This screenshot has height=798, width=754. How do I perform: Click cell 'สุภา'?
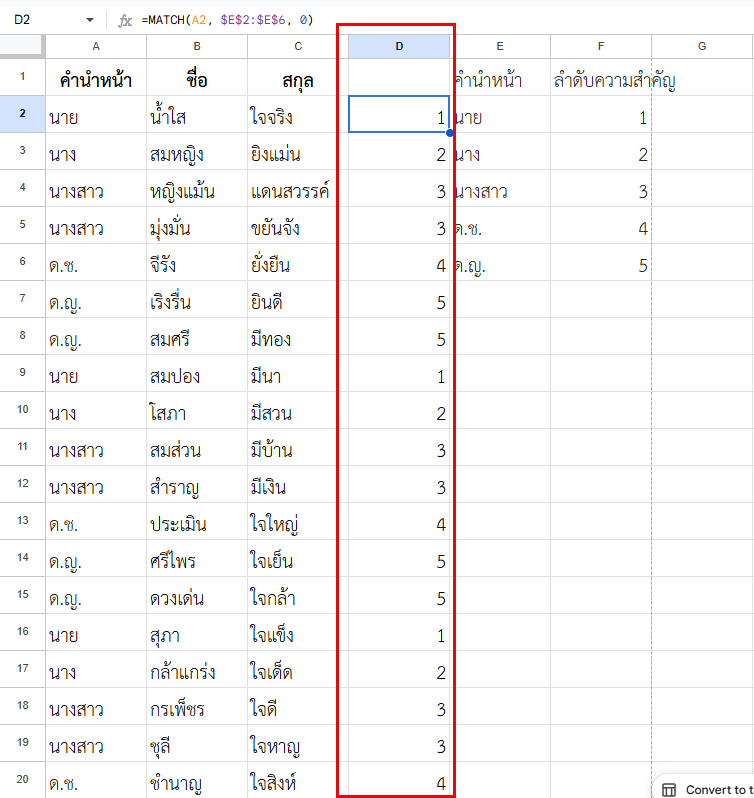(197, 632)
